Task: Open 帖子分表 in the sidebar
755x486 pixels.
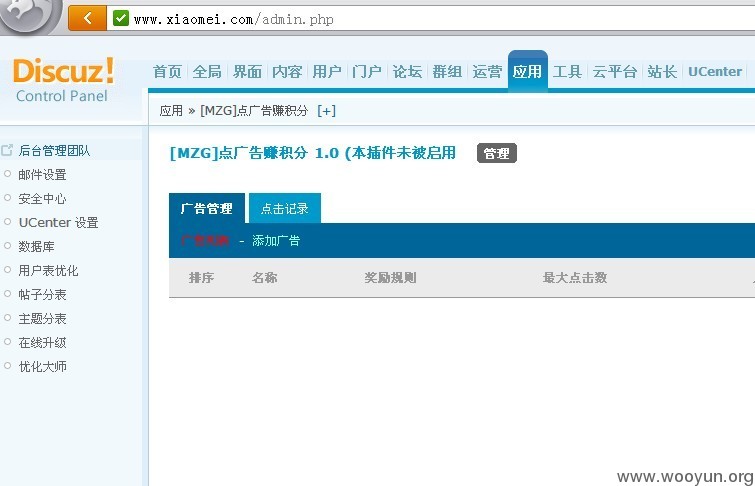Action: [42, 295]
